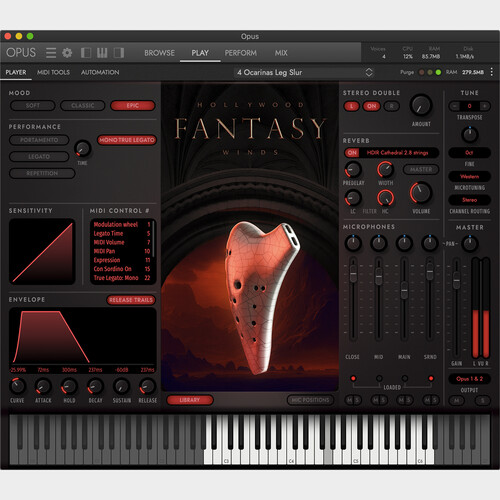Viewport: 500px width, 500px height.
Task: Decrease transpose with the minus button
Action: point(454,106)
